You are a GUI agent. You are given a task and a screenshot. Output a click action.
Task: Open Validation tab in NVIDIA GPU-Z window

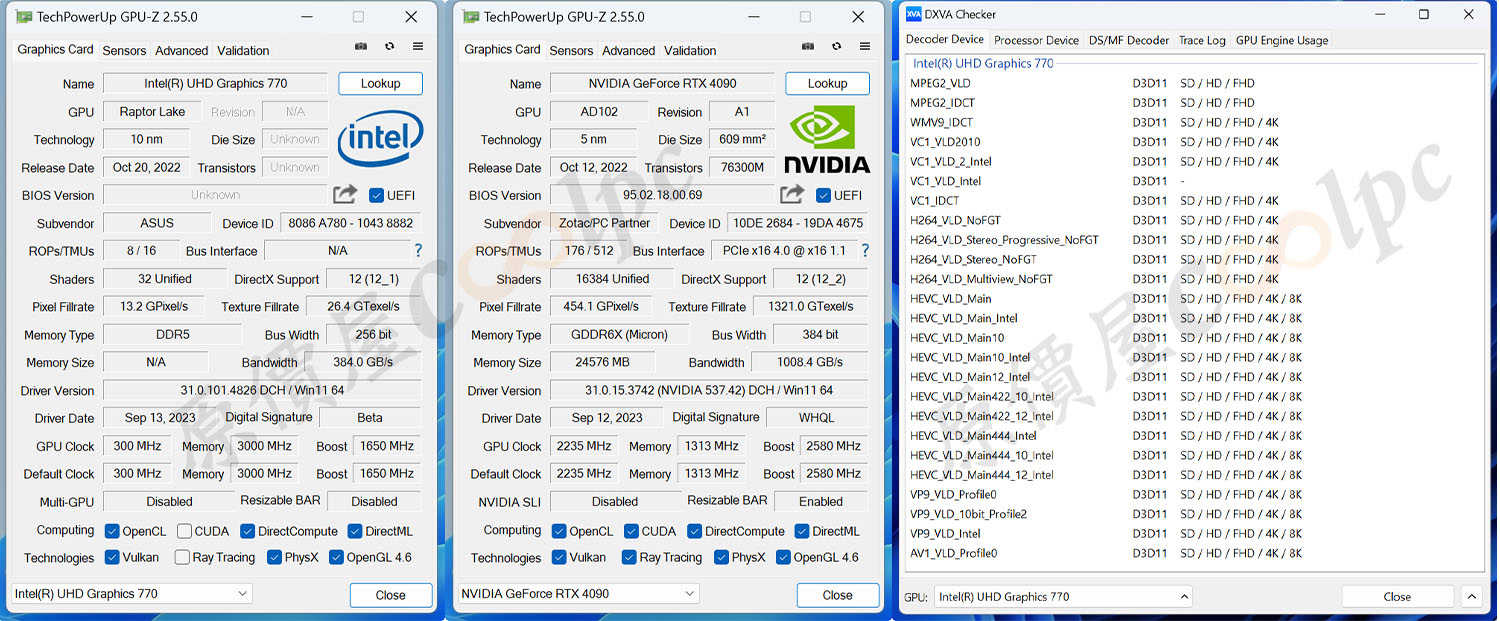point(690,50)
